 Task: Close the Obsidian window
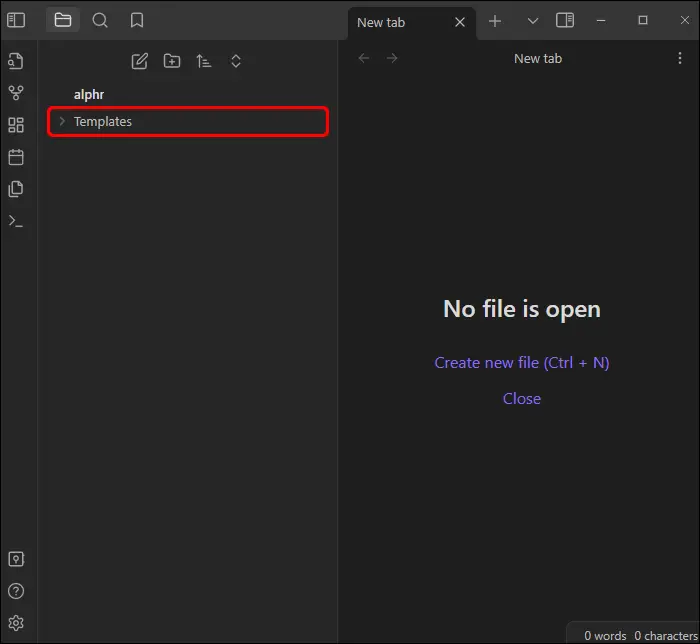[685, 20]
